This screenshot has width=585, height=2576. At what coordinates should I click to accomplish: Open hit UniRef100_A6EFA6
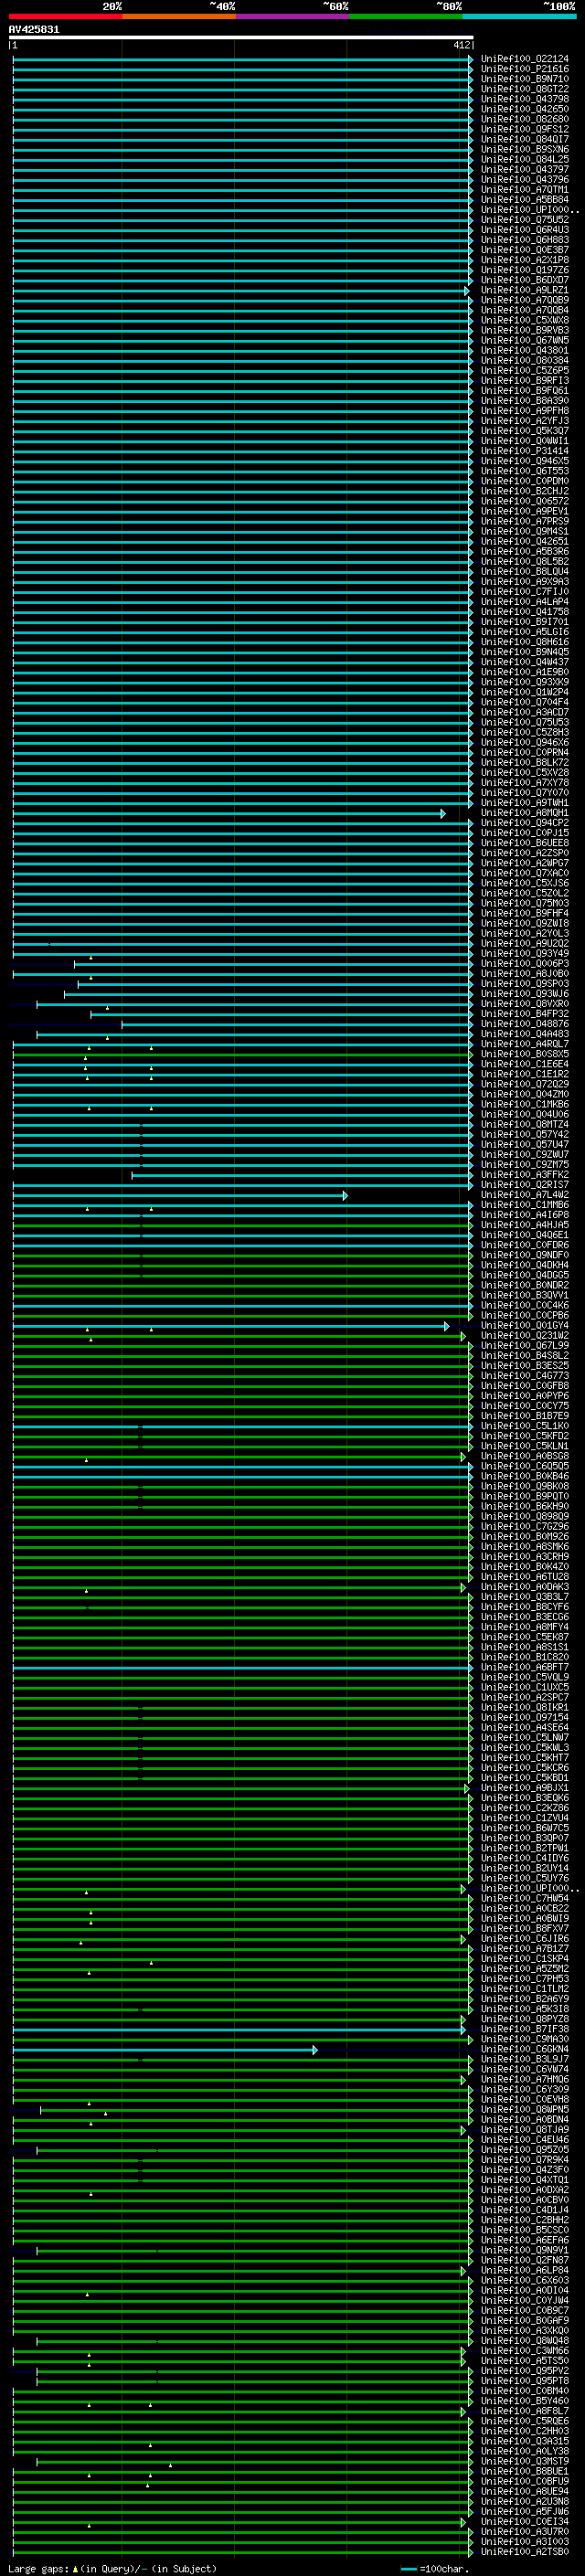pyautogui.click(x=525, y=2240)
